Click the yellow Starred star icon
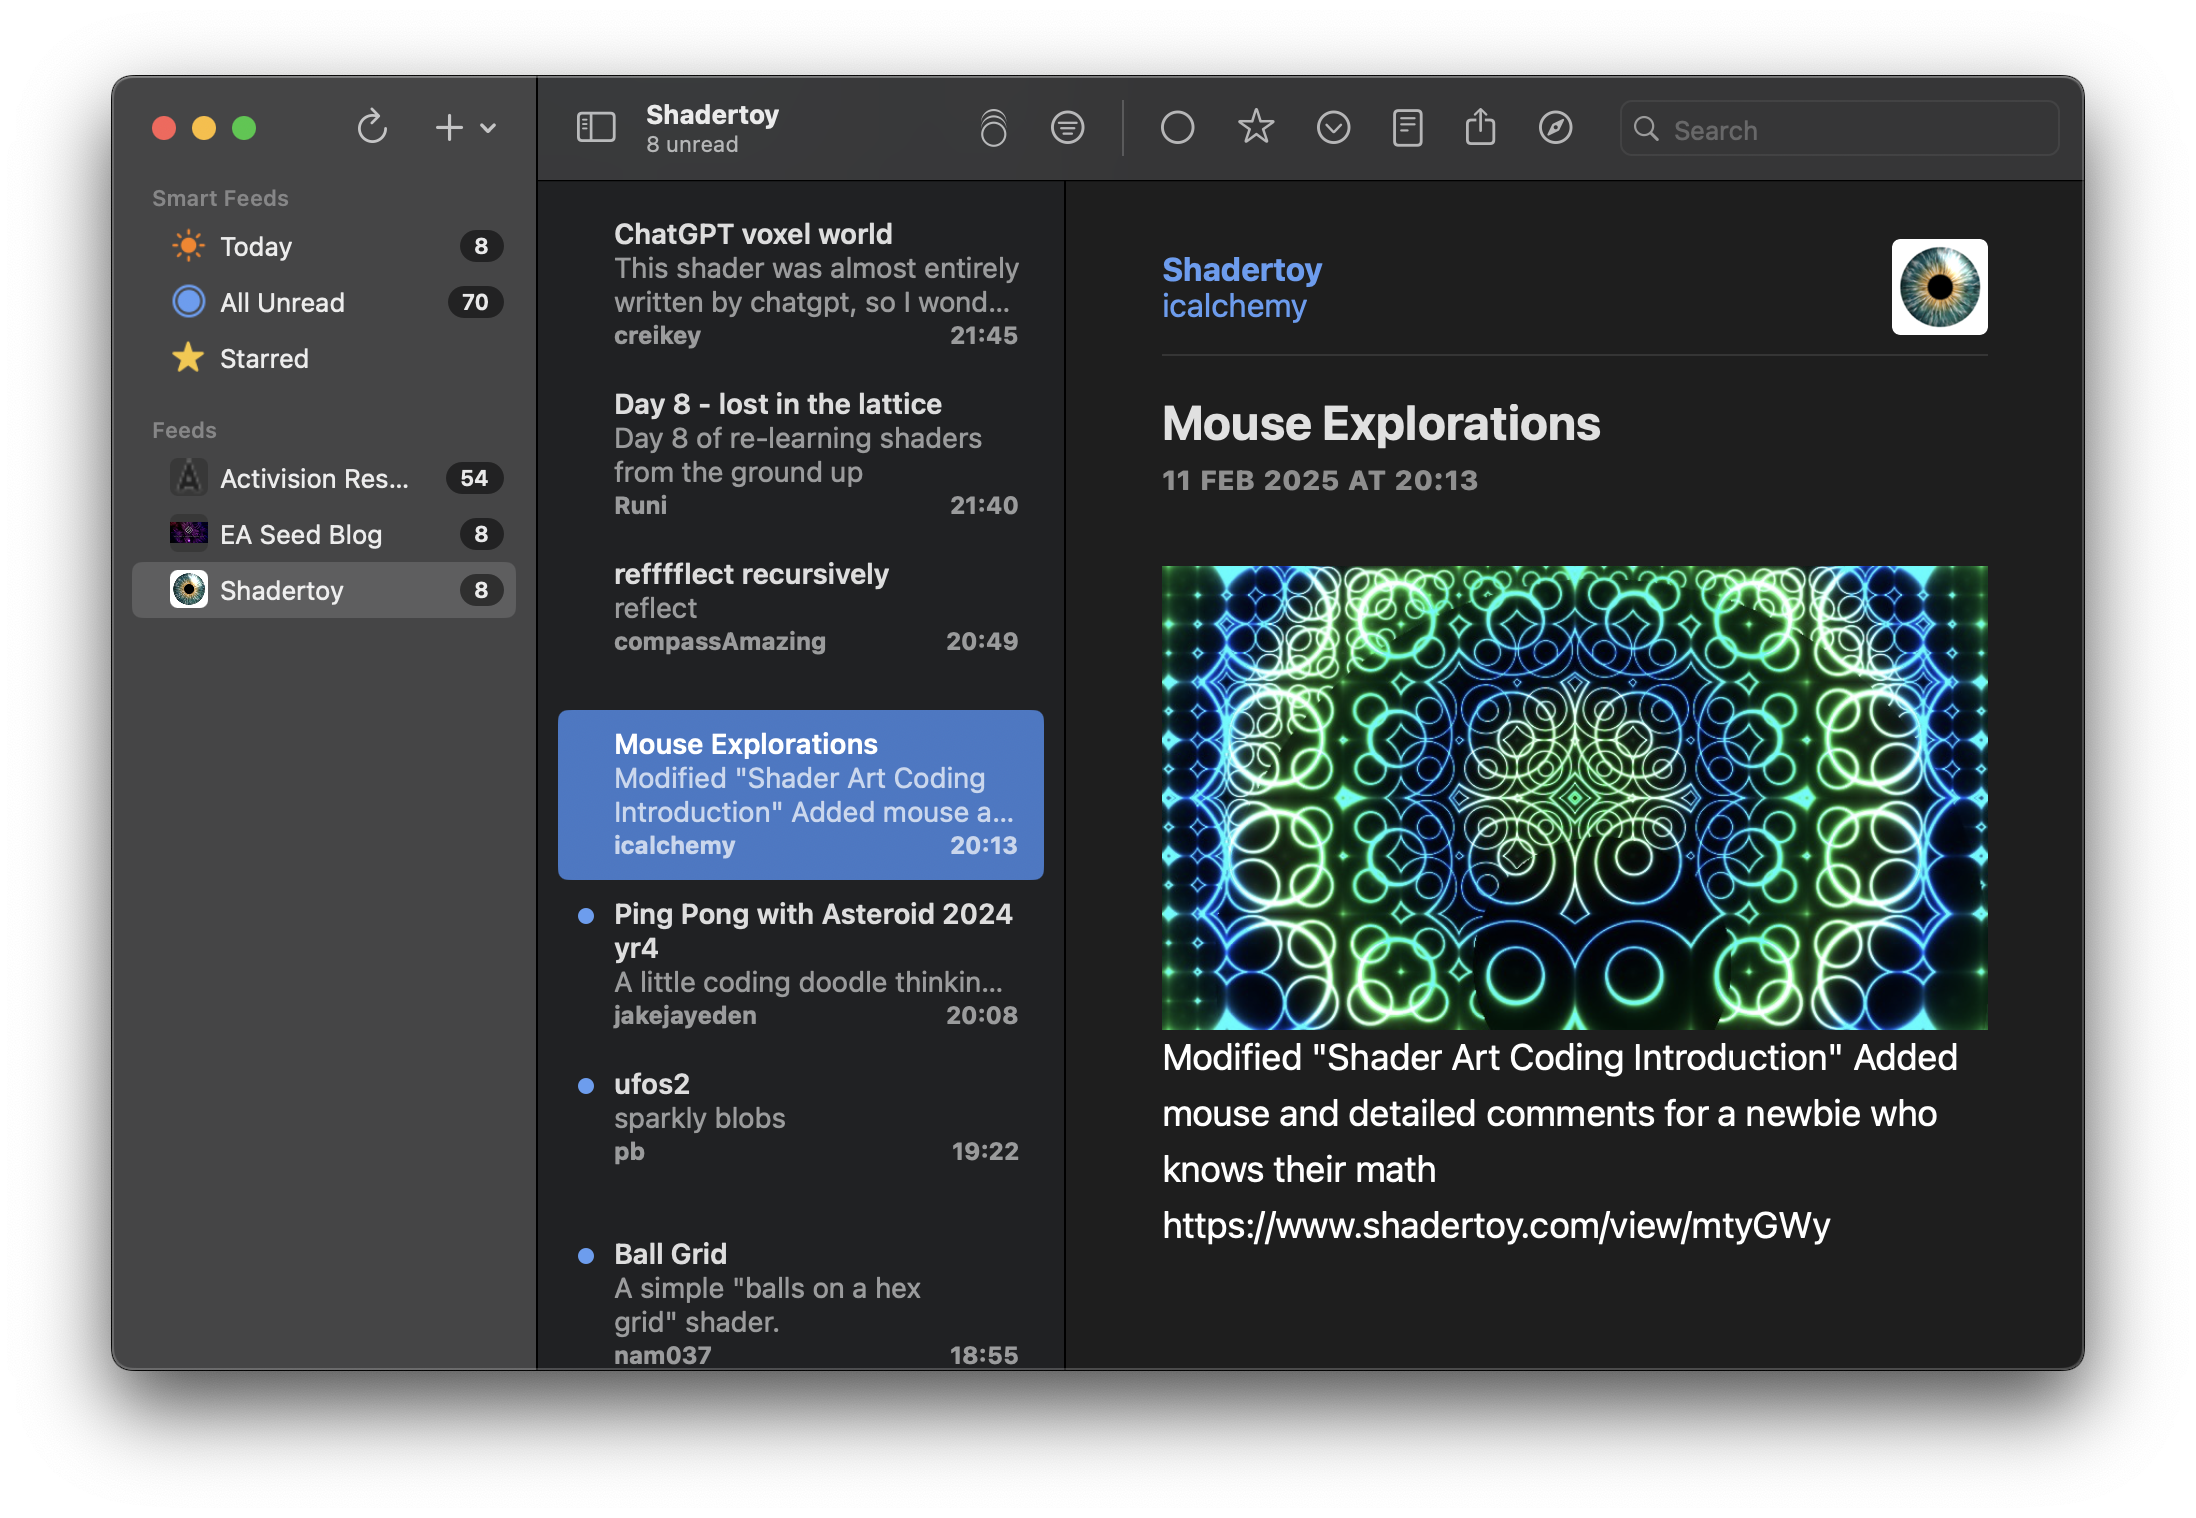Image resolution: width=2196 pixels, height=1518 pixels. [188, 357]
